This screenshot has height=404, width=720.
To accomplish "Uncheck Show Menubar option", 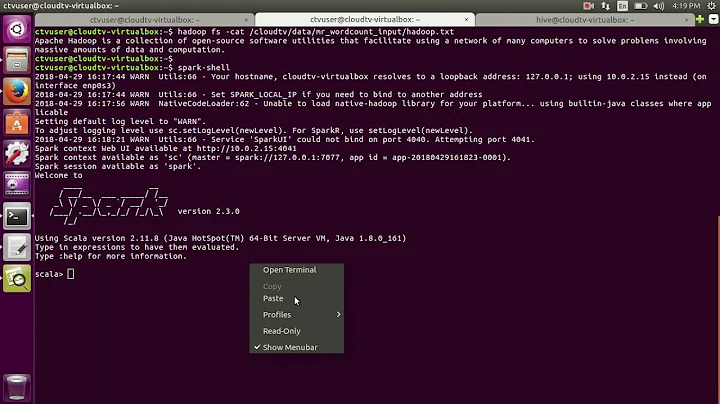I will [x=297, y=348].
